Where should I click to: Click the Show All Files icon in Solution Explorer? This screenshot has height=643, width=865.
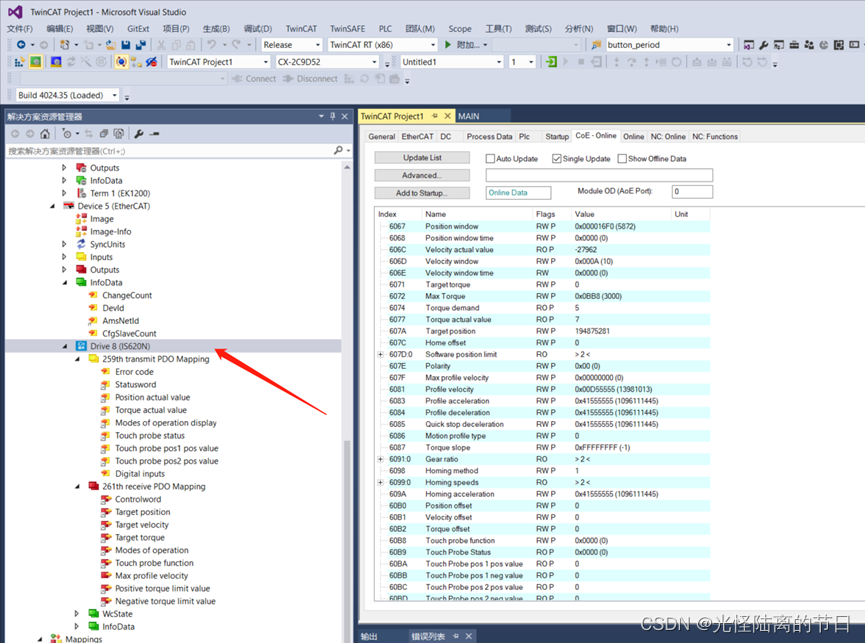coord(118,133)
